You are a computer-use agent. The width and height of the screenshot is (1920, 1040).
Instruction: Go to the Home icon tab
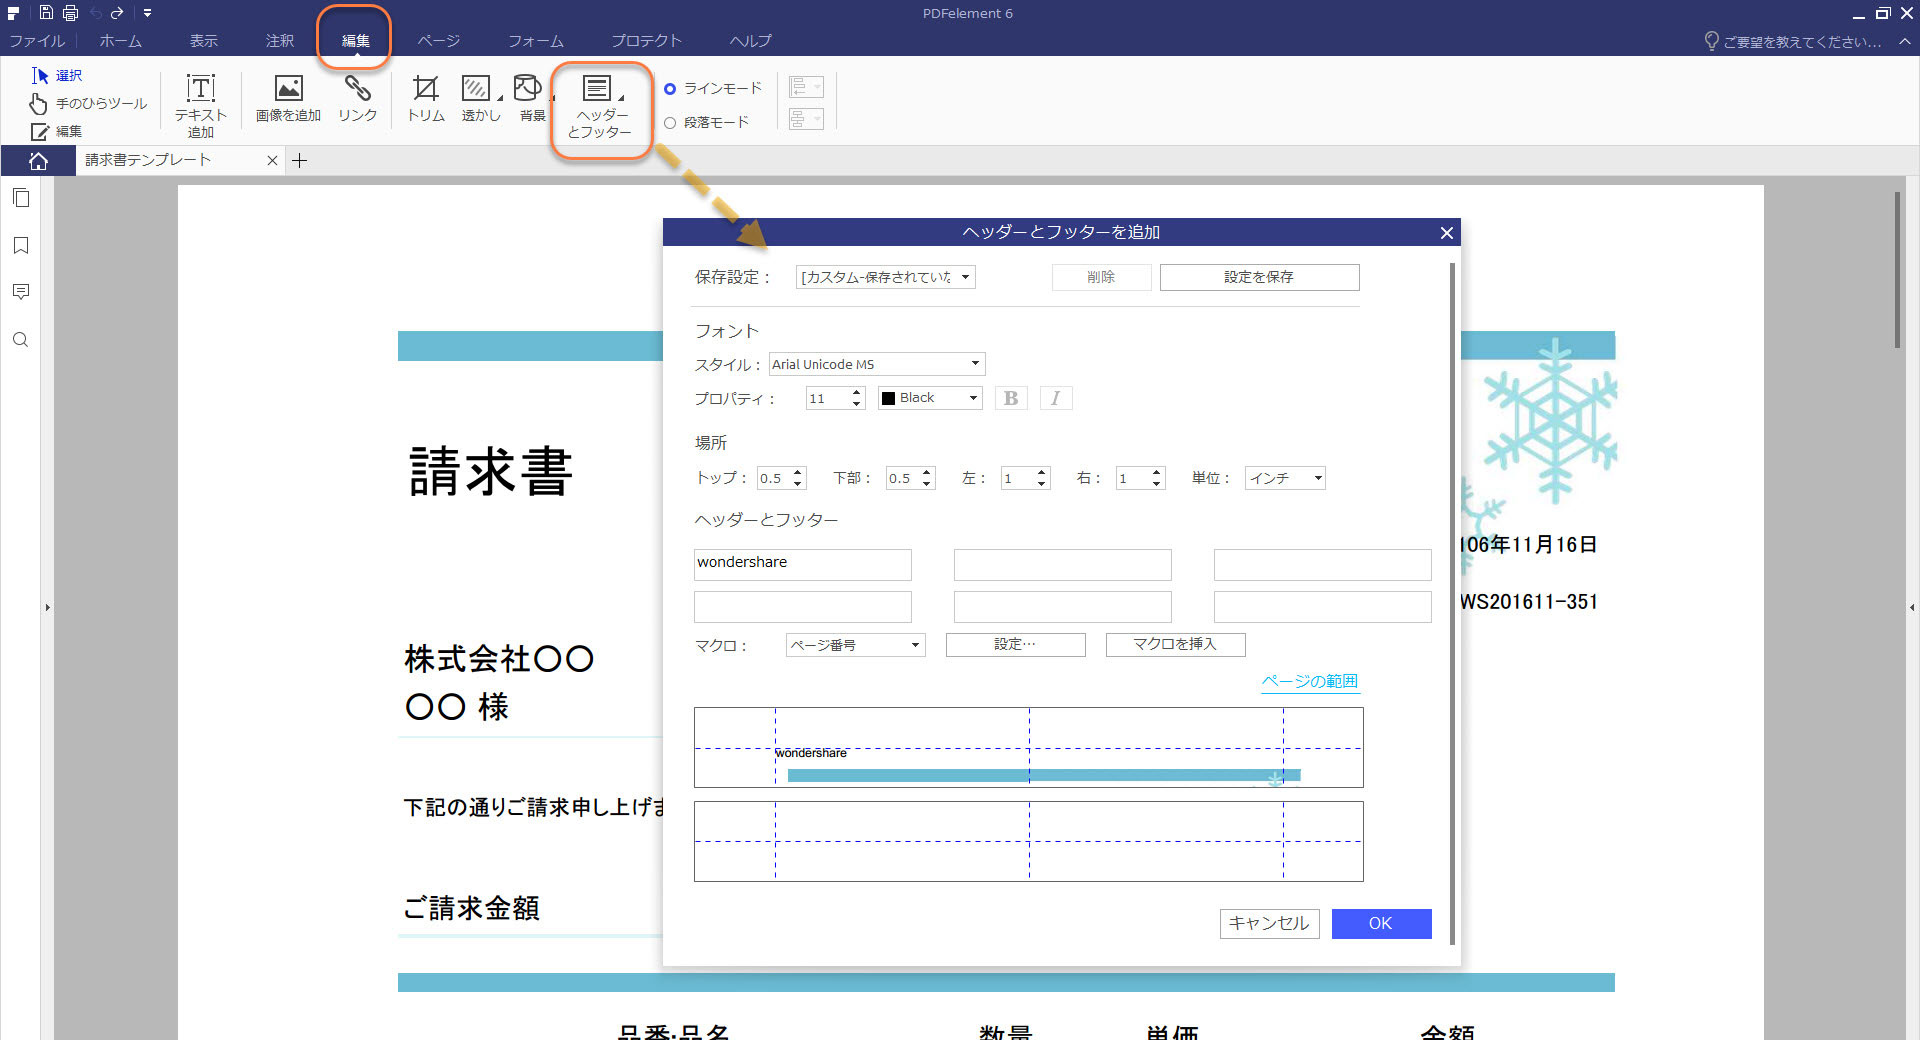(x=38, y=161)
